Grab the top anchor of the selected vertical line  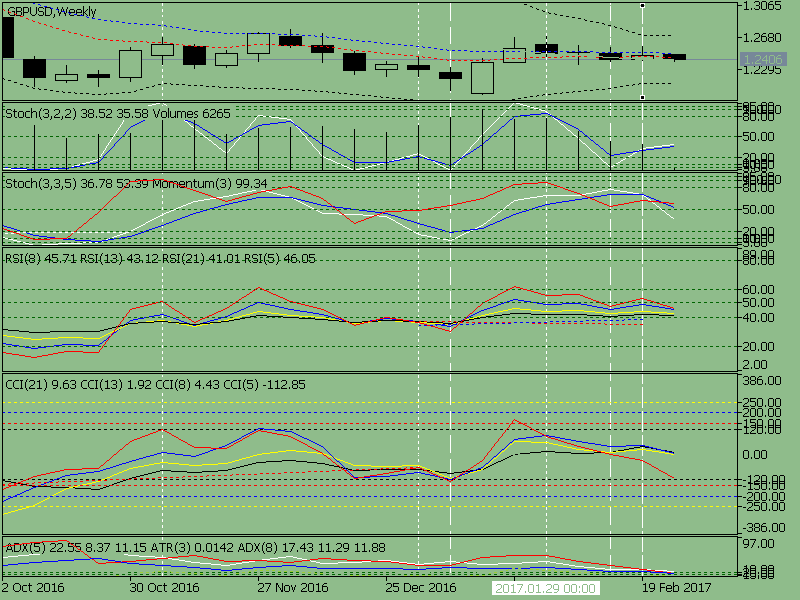(x=642, y=6)
